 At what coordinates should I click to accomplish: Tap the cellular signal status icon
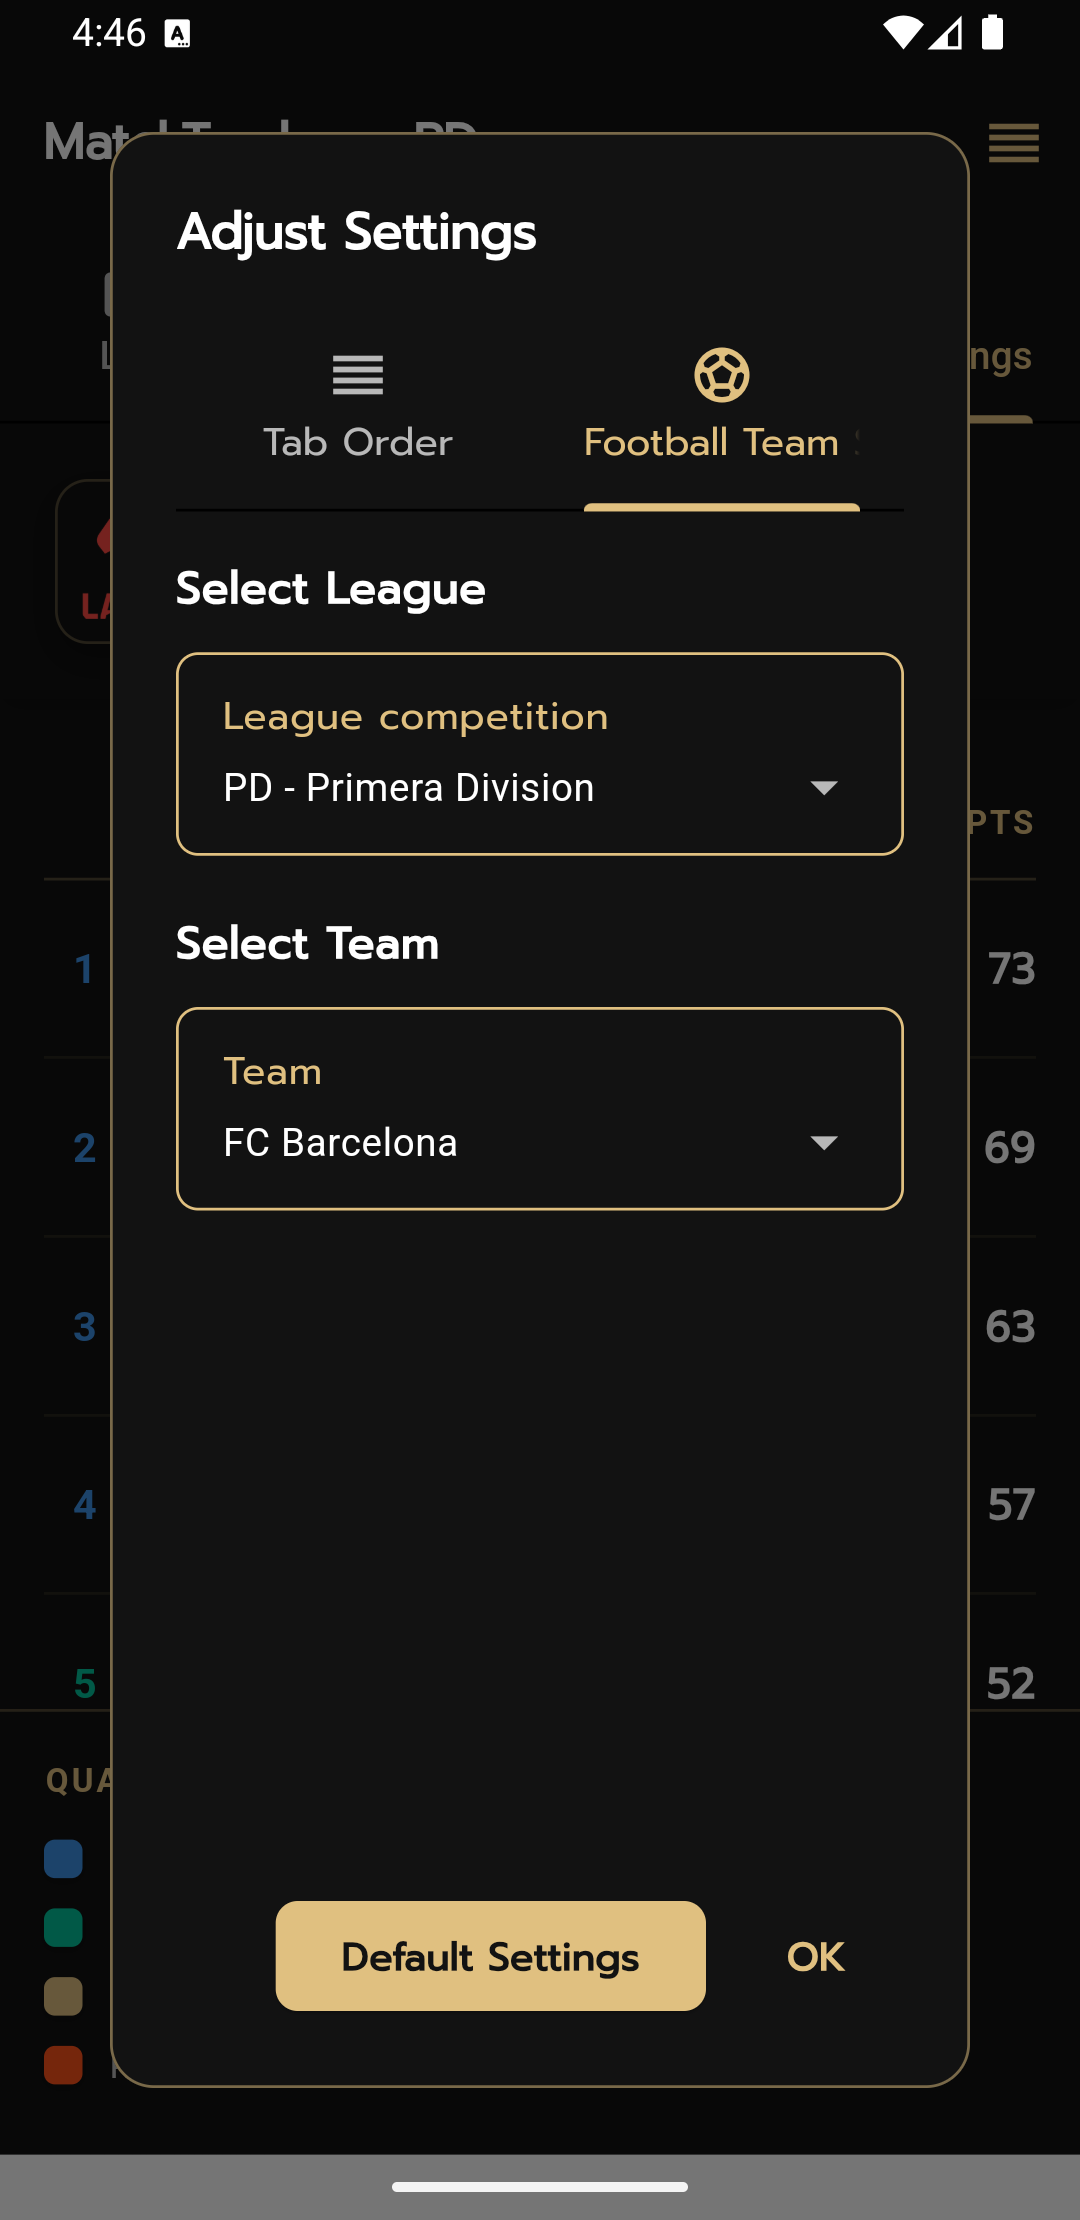pyautogui.click(x=945, y=34)
